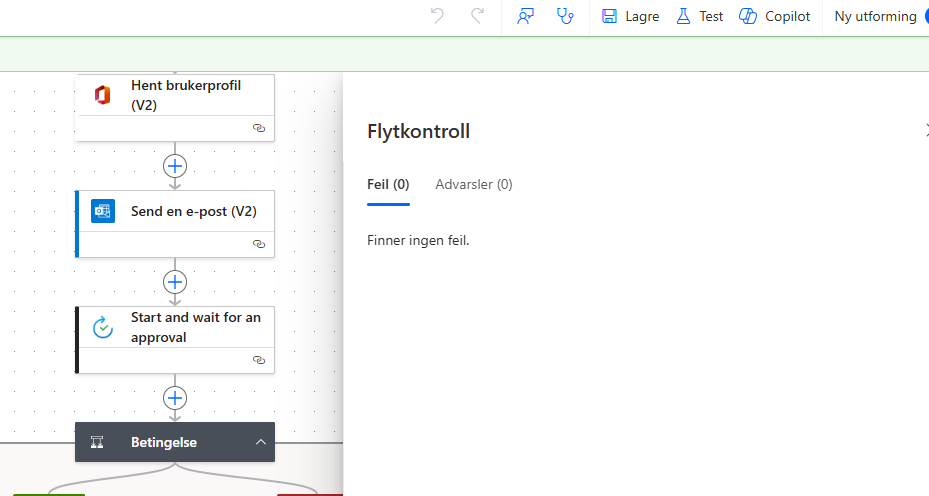The image size is (929, 496).
Task: Click connection link icon on Hent brukerprofil
Action: coord(259,128)
